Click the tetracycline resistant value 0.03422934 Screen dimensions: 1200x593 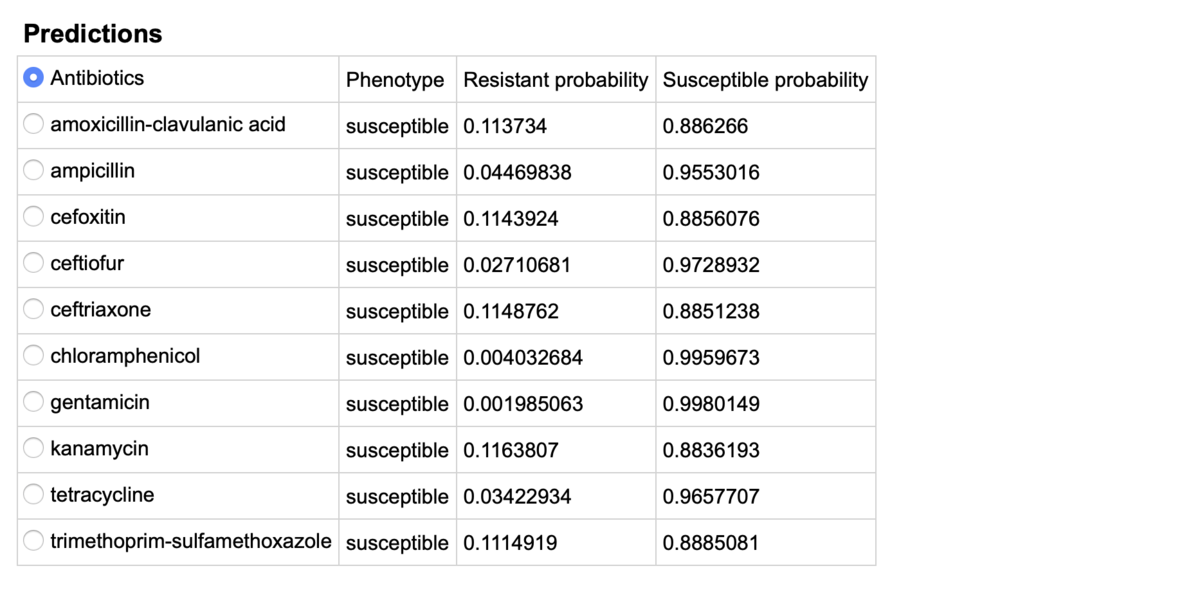[517, 496]
